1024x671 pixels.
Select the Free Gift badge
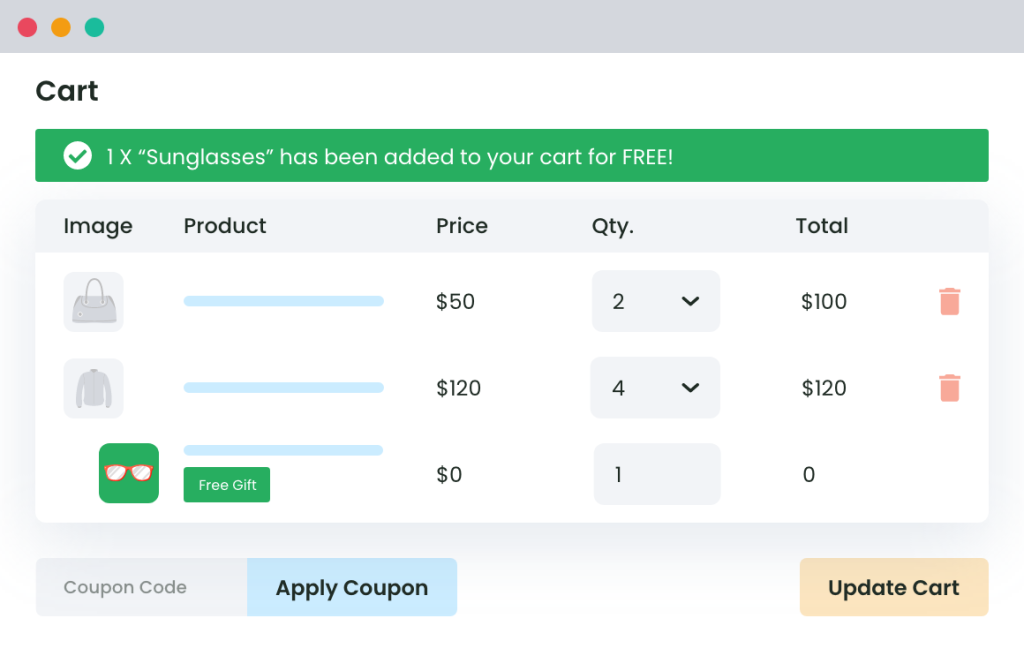[226, 485]
